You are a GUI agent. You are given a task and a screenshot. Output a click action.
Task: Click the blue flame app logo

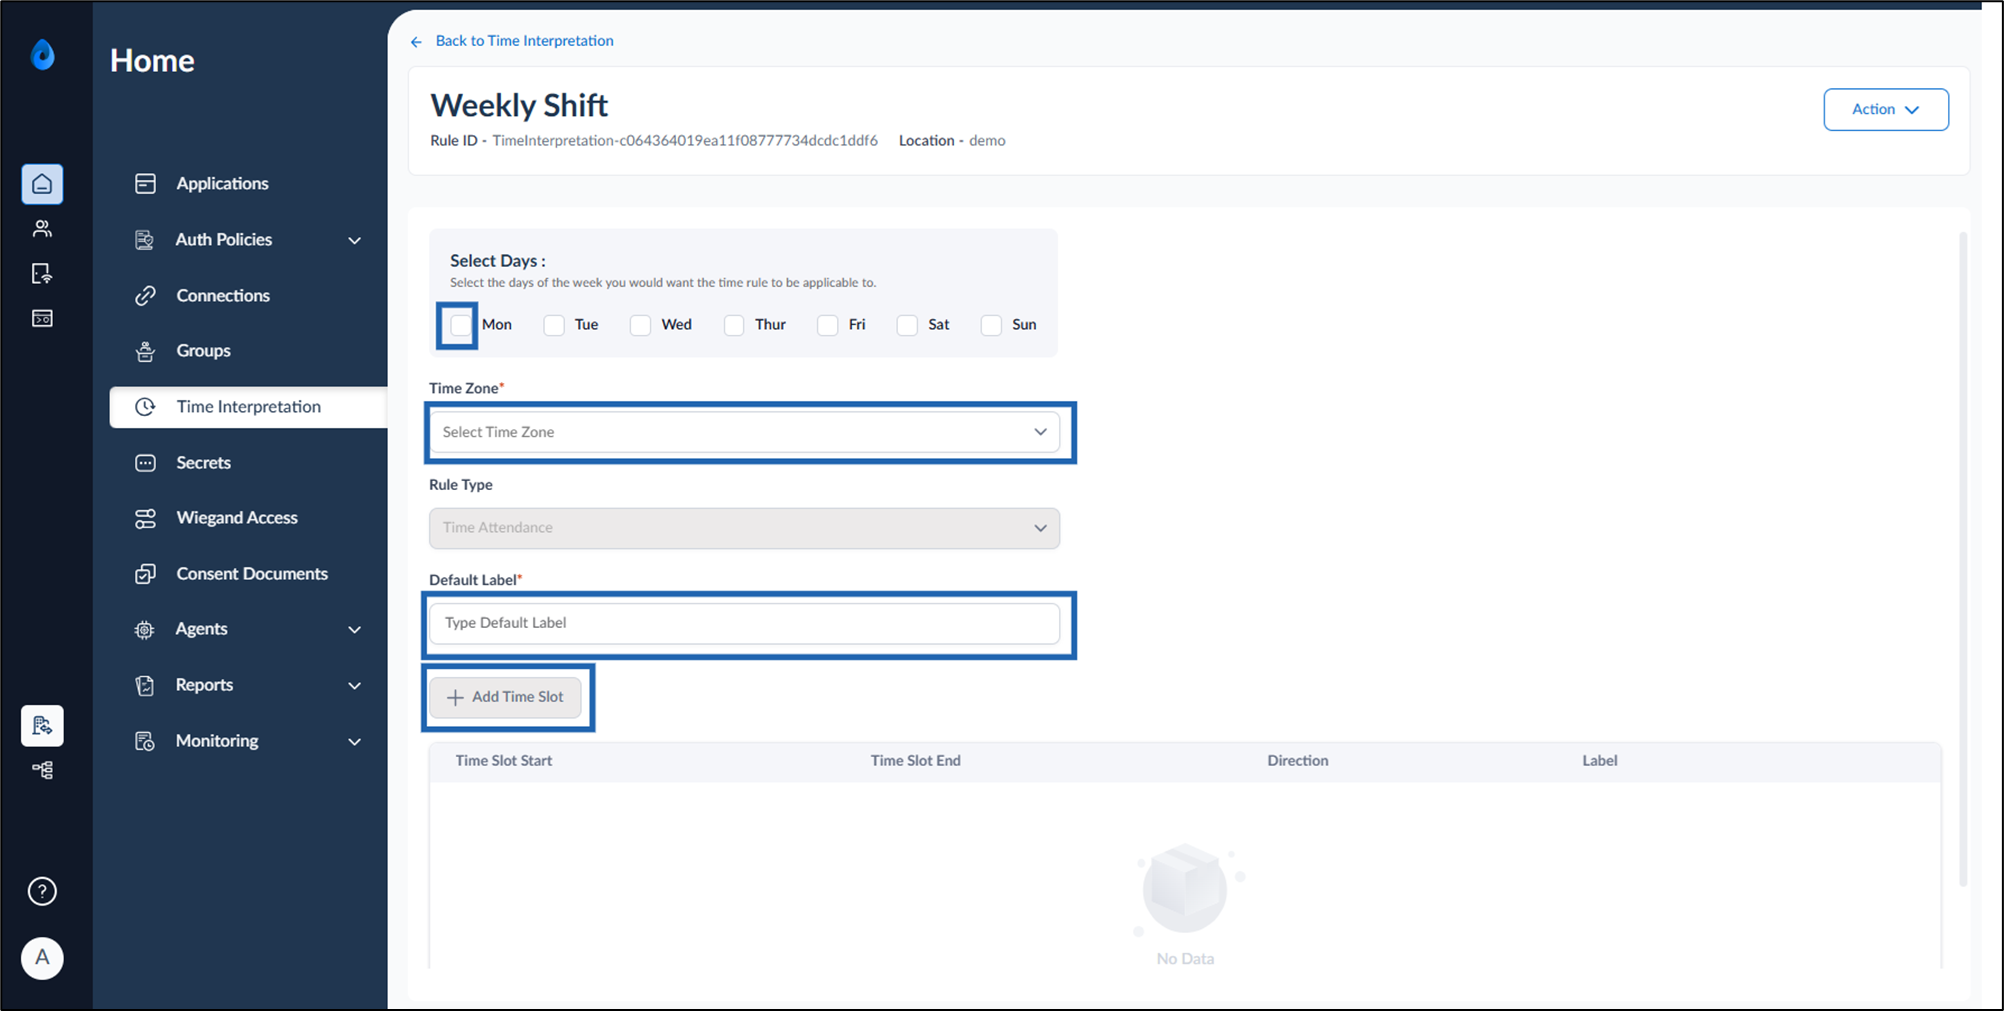pos(42,54)
